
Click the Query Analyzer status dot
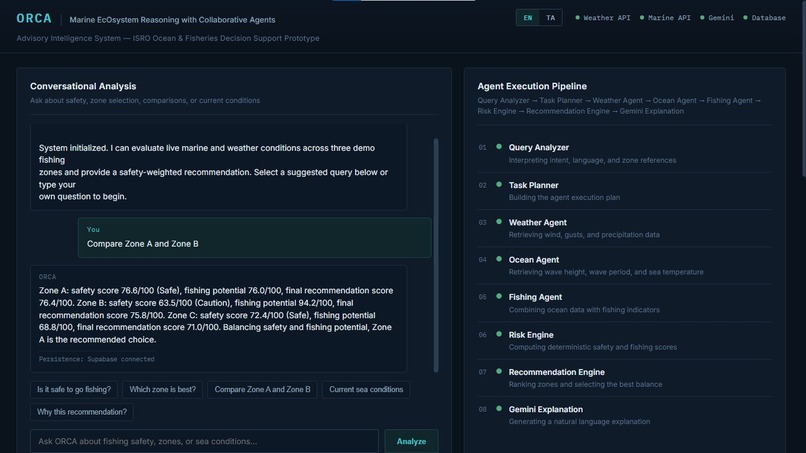pos(499,147)
